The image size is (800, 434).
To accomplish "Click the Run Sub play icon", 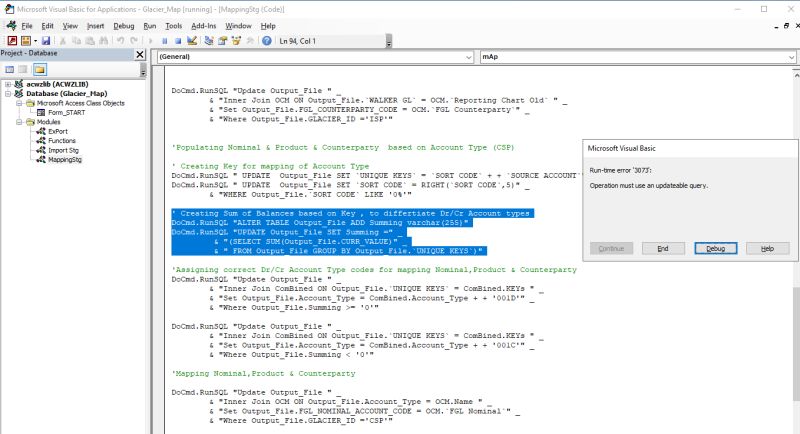I will (151, 41).
